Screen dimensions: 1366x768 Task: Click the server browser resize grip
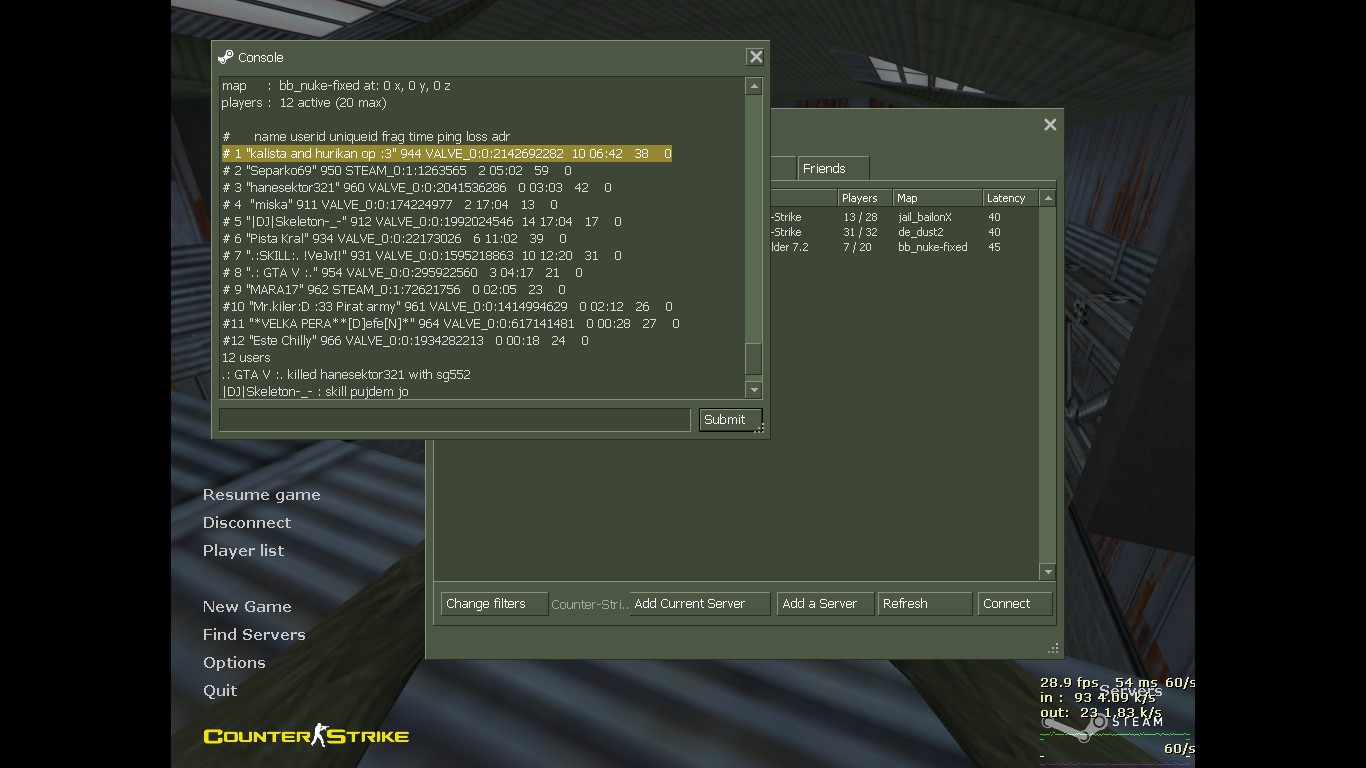(x=1052, y=649)
